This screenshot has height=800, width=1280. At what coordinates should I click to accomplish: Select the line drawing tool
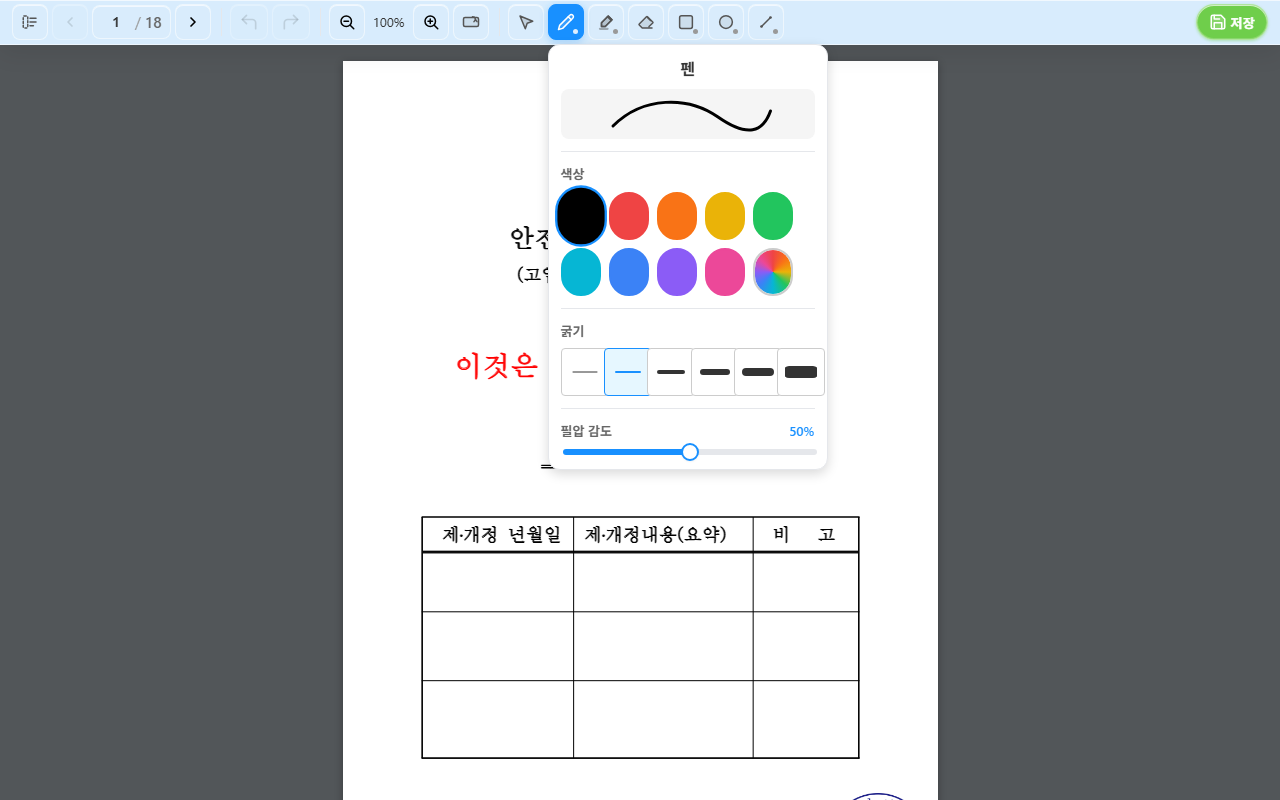pyautogui.click(x=766, y=22)
